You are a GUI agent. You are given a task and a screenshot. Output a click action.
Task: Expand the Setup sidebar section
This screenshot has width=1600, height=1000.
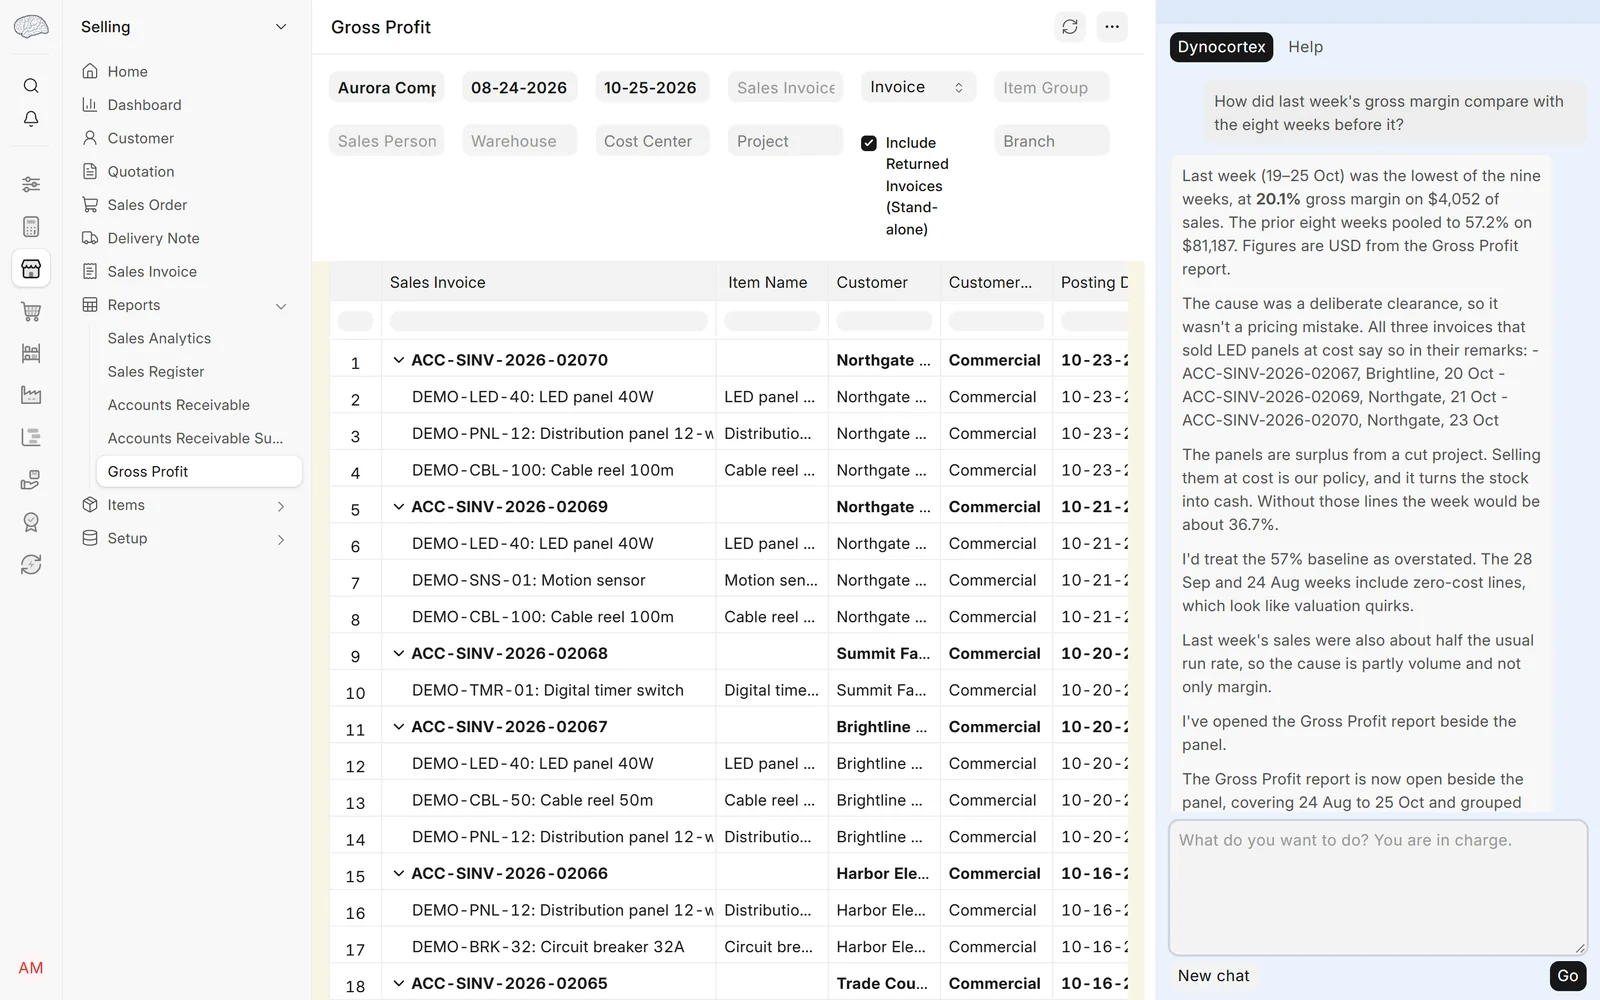[281, 539]
